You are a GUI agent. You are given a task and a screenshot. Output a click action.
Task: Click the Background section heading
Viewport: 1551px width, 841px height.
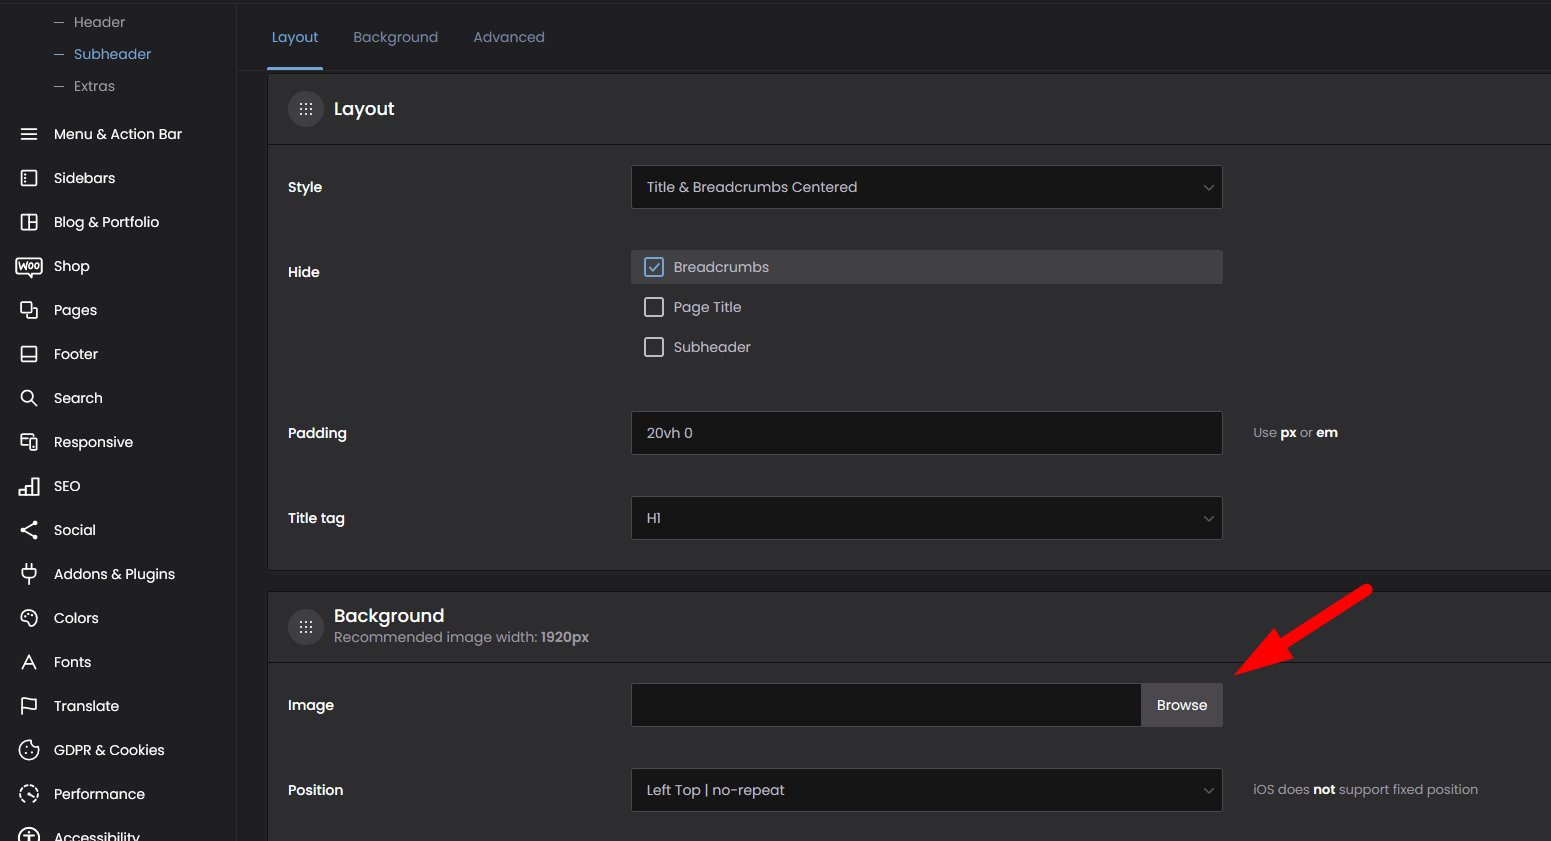[389, 616]
